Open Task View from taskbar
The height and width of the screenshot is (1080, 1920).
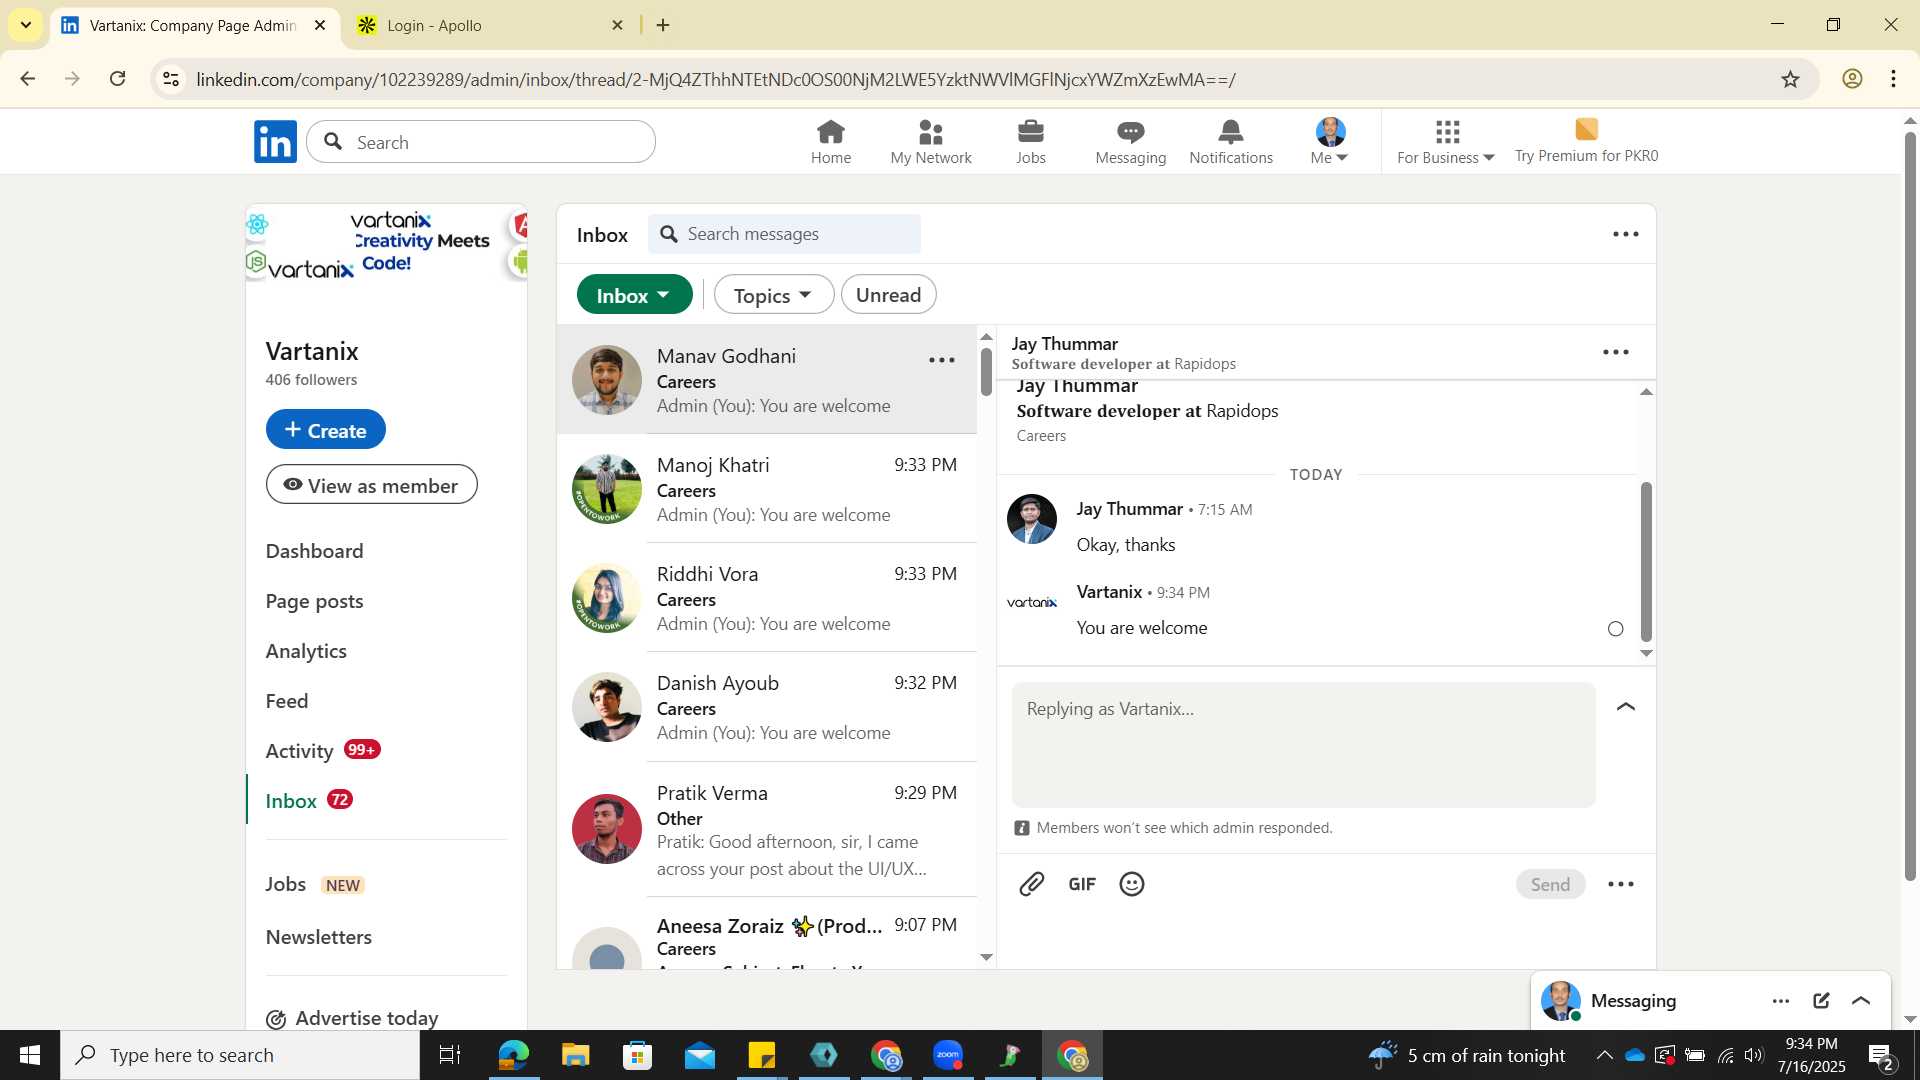click(450, 1055)
